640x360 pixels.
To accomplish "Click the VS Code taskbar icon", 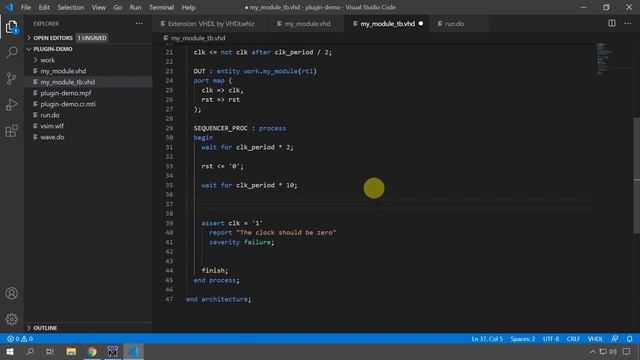I will tap(133, 351).
